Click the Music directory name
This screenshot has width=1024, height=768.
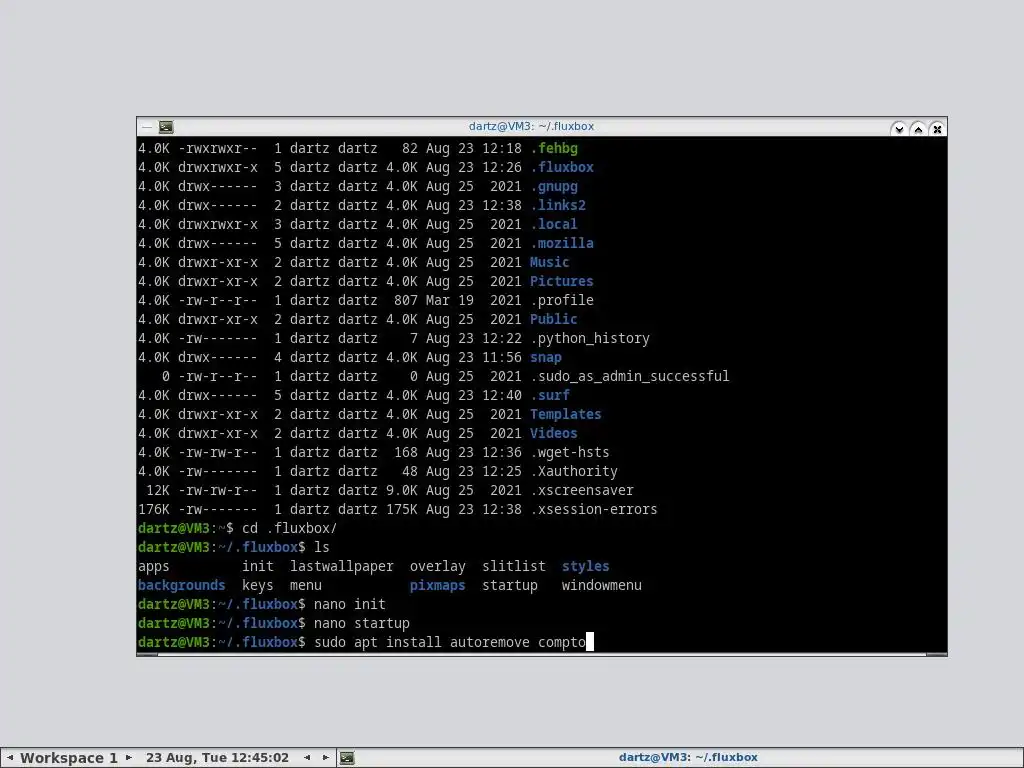point(549,262)
